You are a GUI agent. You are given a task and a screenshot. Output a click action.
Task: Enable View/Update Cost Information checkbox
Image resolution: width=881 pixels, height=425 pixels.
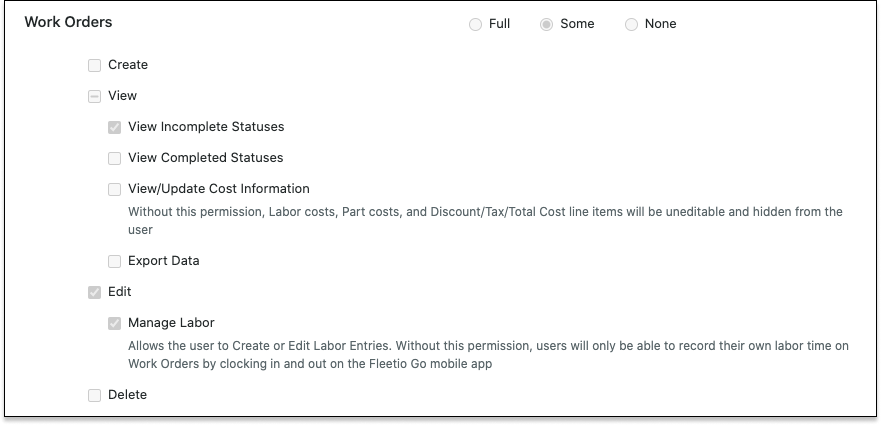click(x=115, y=189)
